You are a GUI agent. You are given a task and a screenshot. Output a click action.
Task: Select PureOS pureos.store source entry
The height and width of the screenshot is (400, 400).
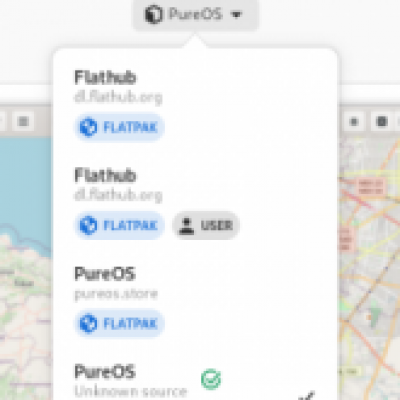click(x=195, y=302)
